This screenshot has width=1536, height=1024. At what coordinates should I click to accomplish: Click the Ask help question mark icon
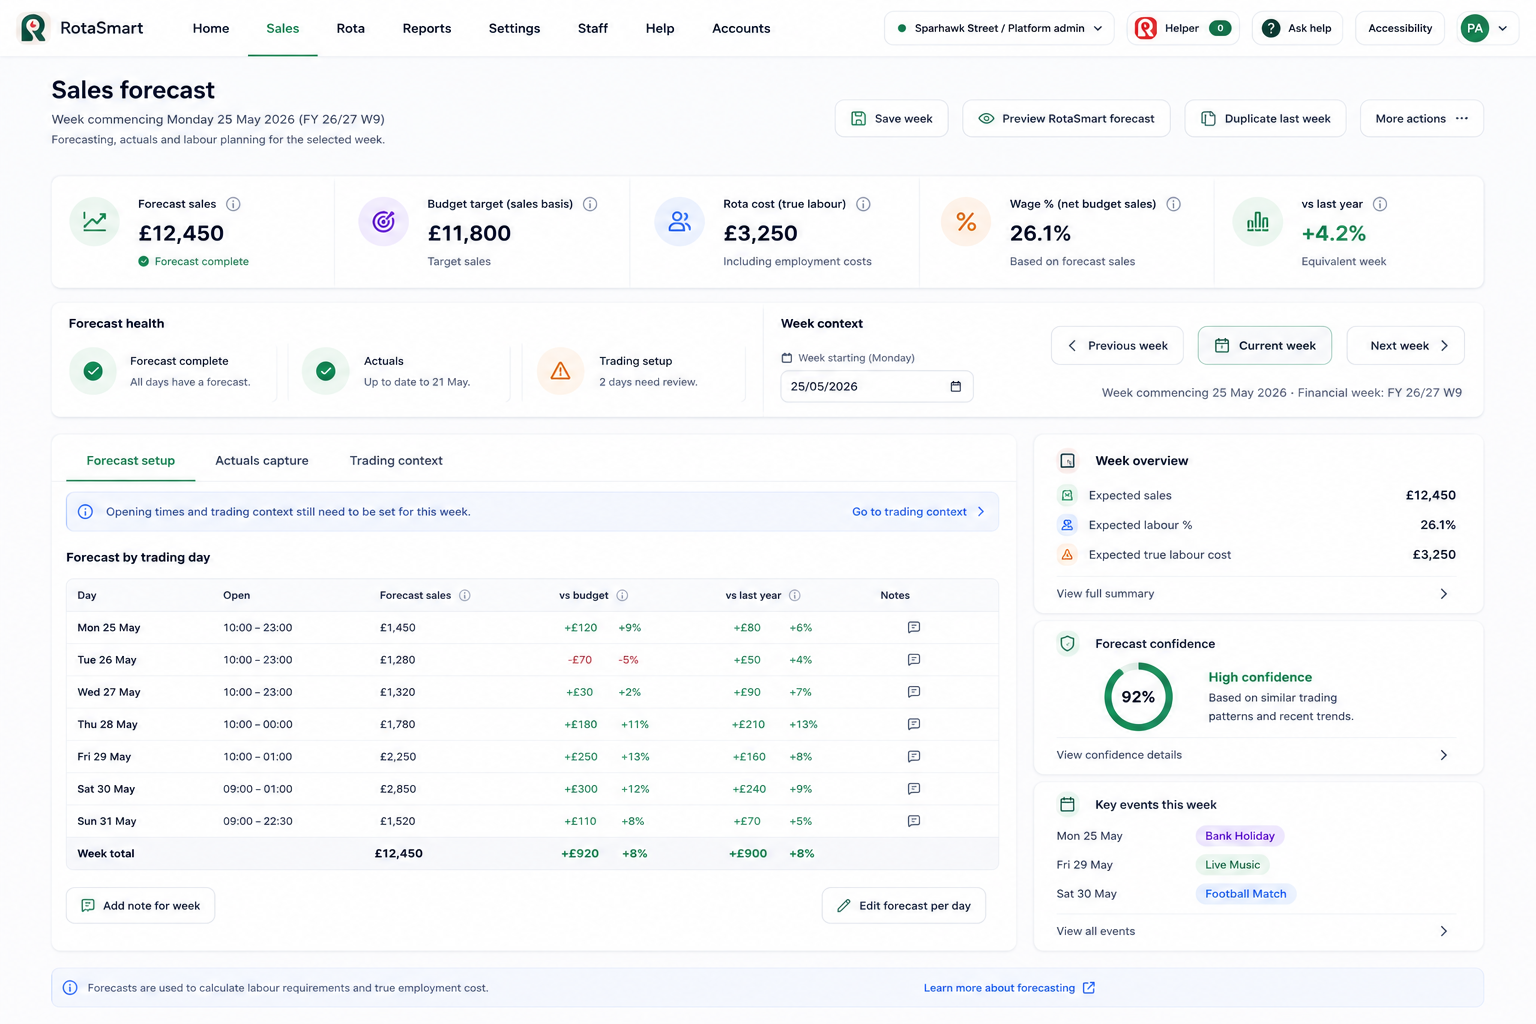[x=1271, y=28]
